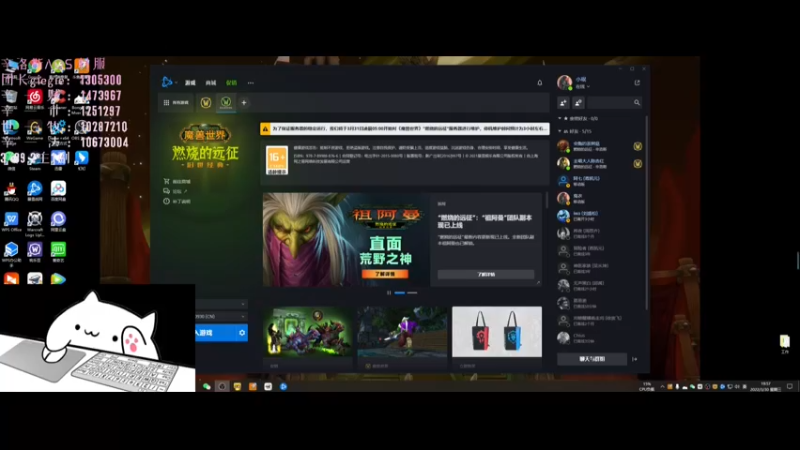800x450 pixels.
Task: Click the yellow warning maintenance banner
Action: (405, 129)
